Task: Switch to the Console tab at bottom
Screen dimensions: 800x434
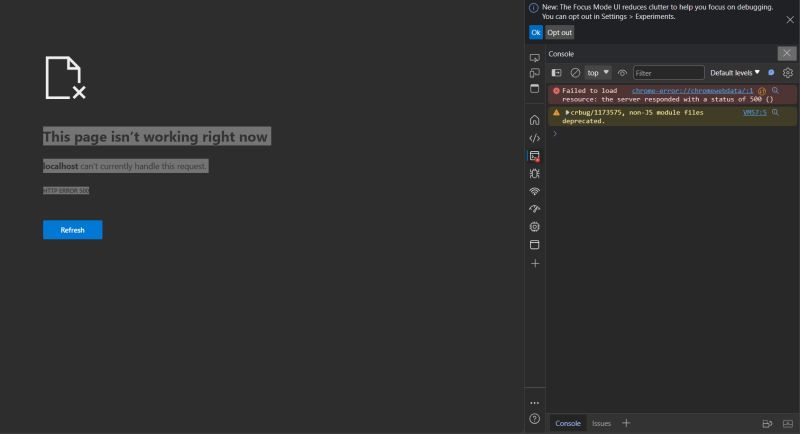Action: tap(568, 423)
